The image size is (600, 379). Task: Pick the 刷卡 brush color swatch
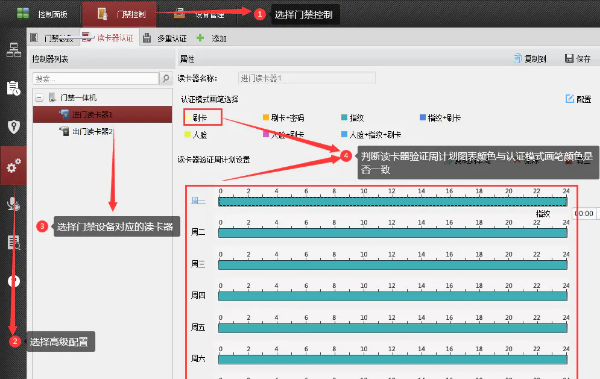click(x=188, y=117)
